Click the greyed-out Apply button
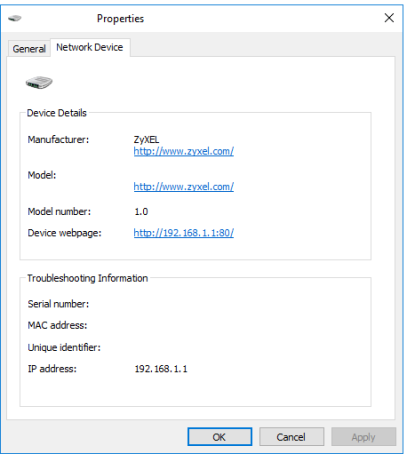 364,437
